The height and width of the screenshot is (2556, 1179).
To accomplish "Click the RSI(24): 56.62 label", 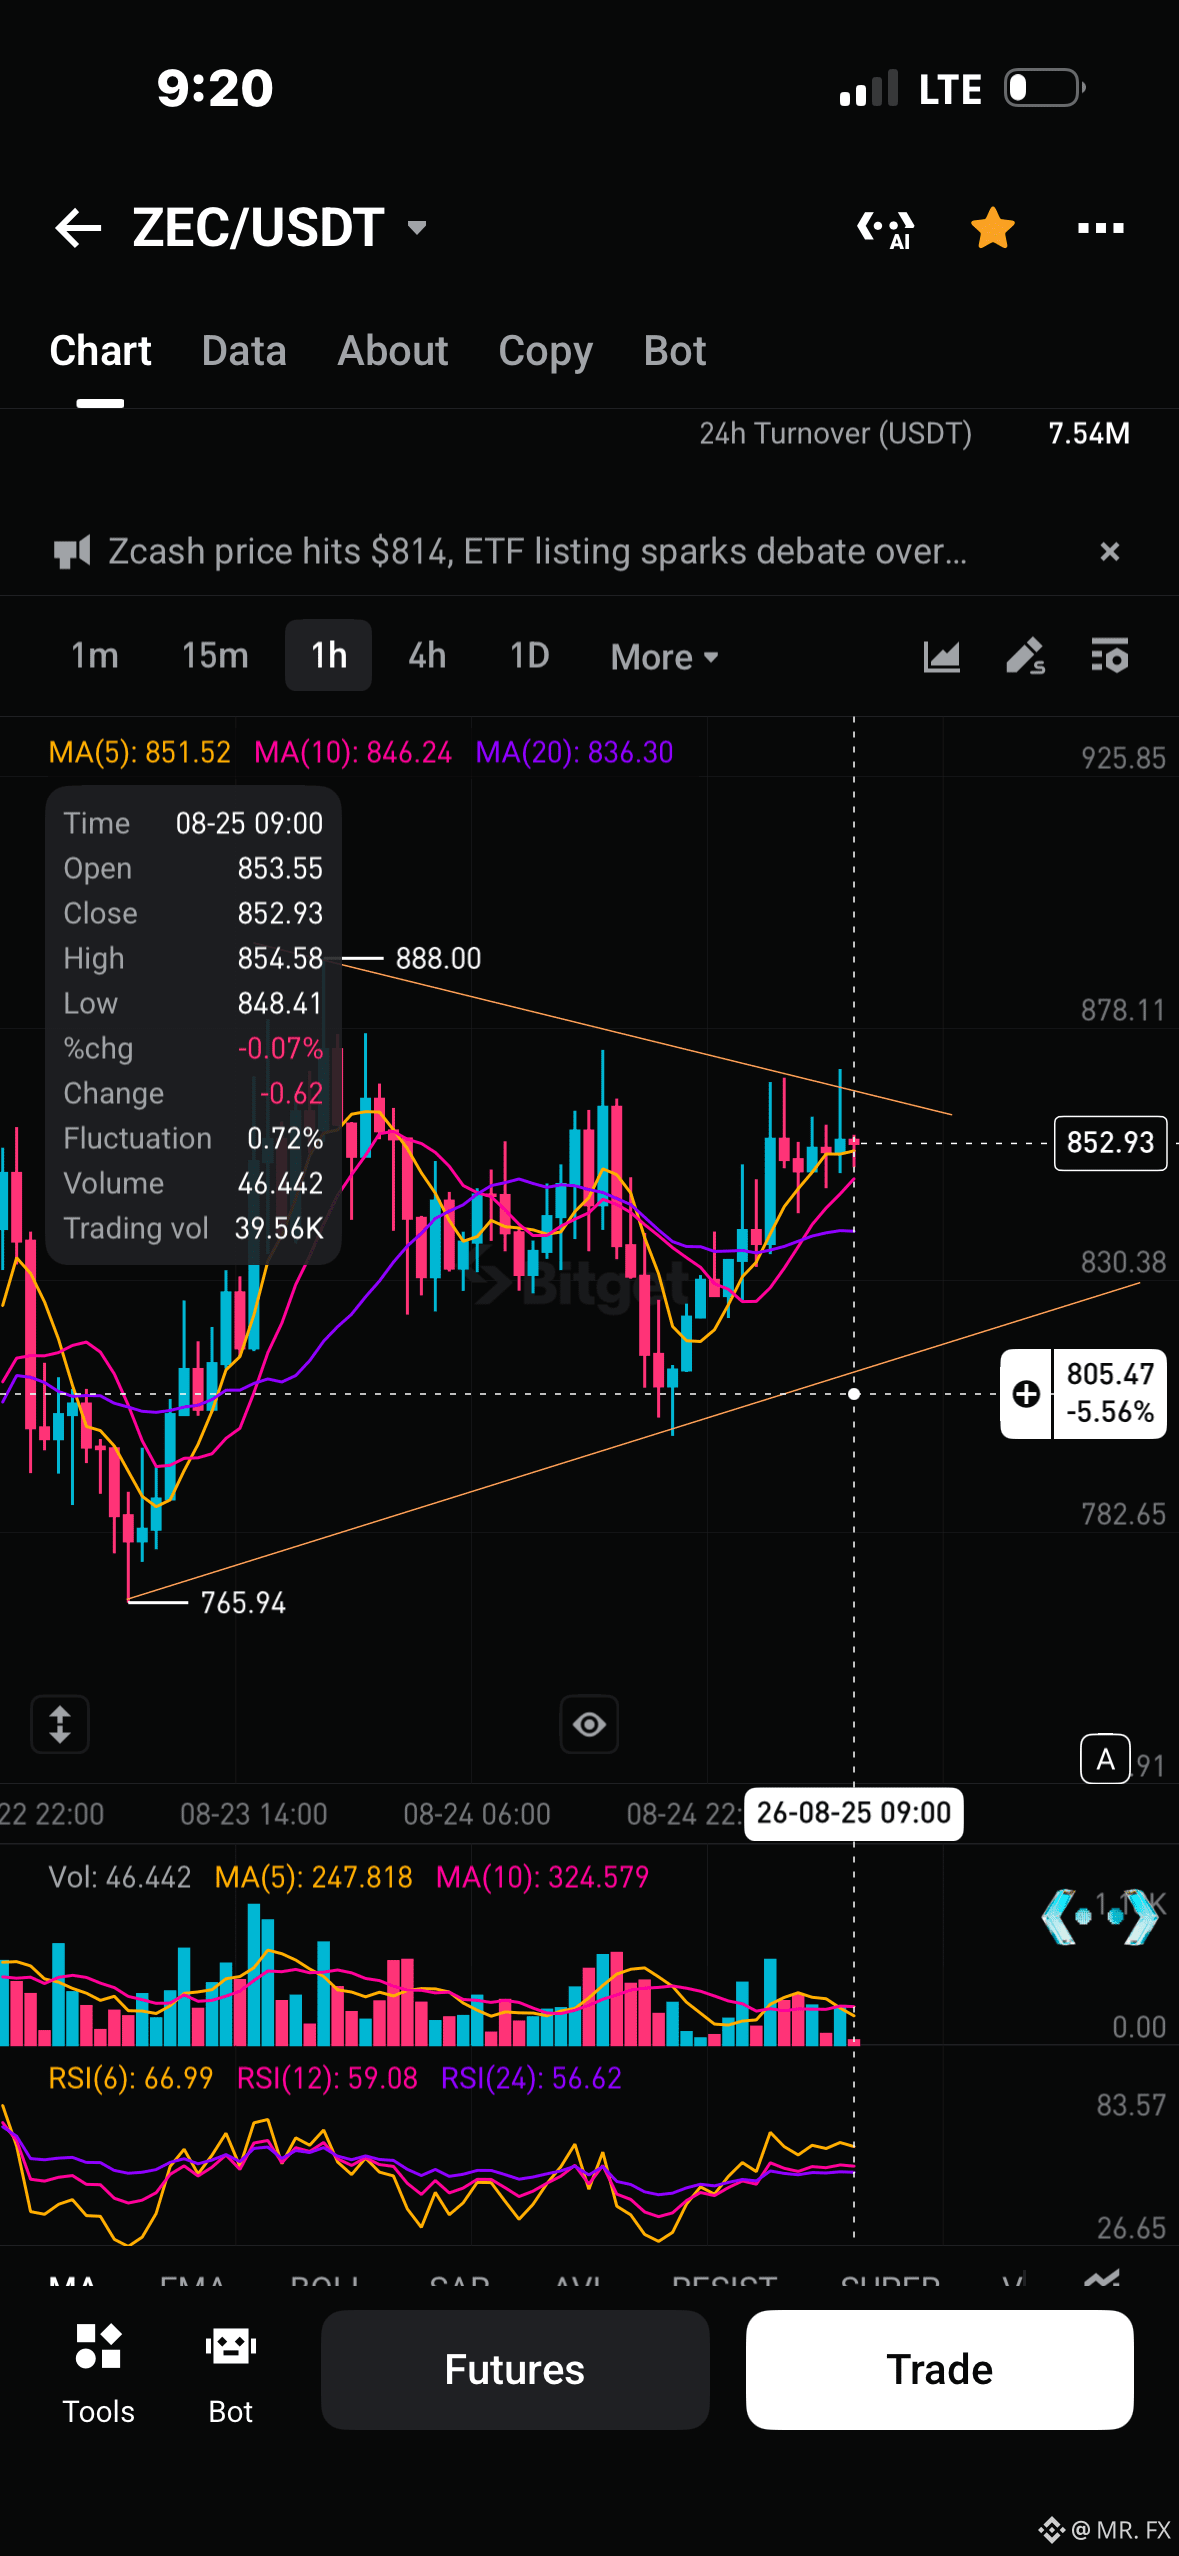I will coord(532,2078).
